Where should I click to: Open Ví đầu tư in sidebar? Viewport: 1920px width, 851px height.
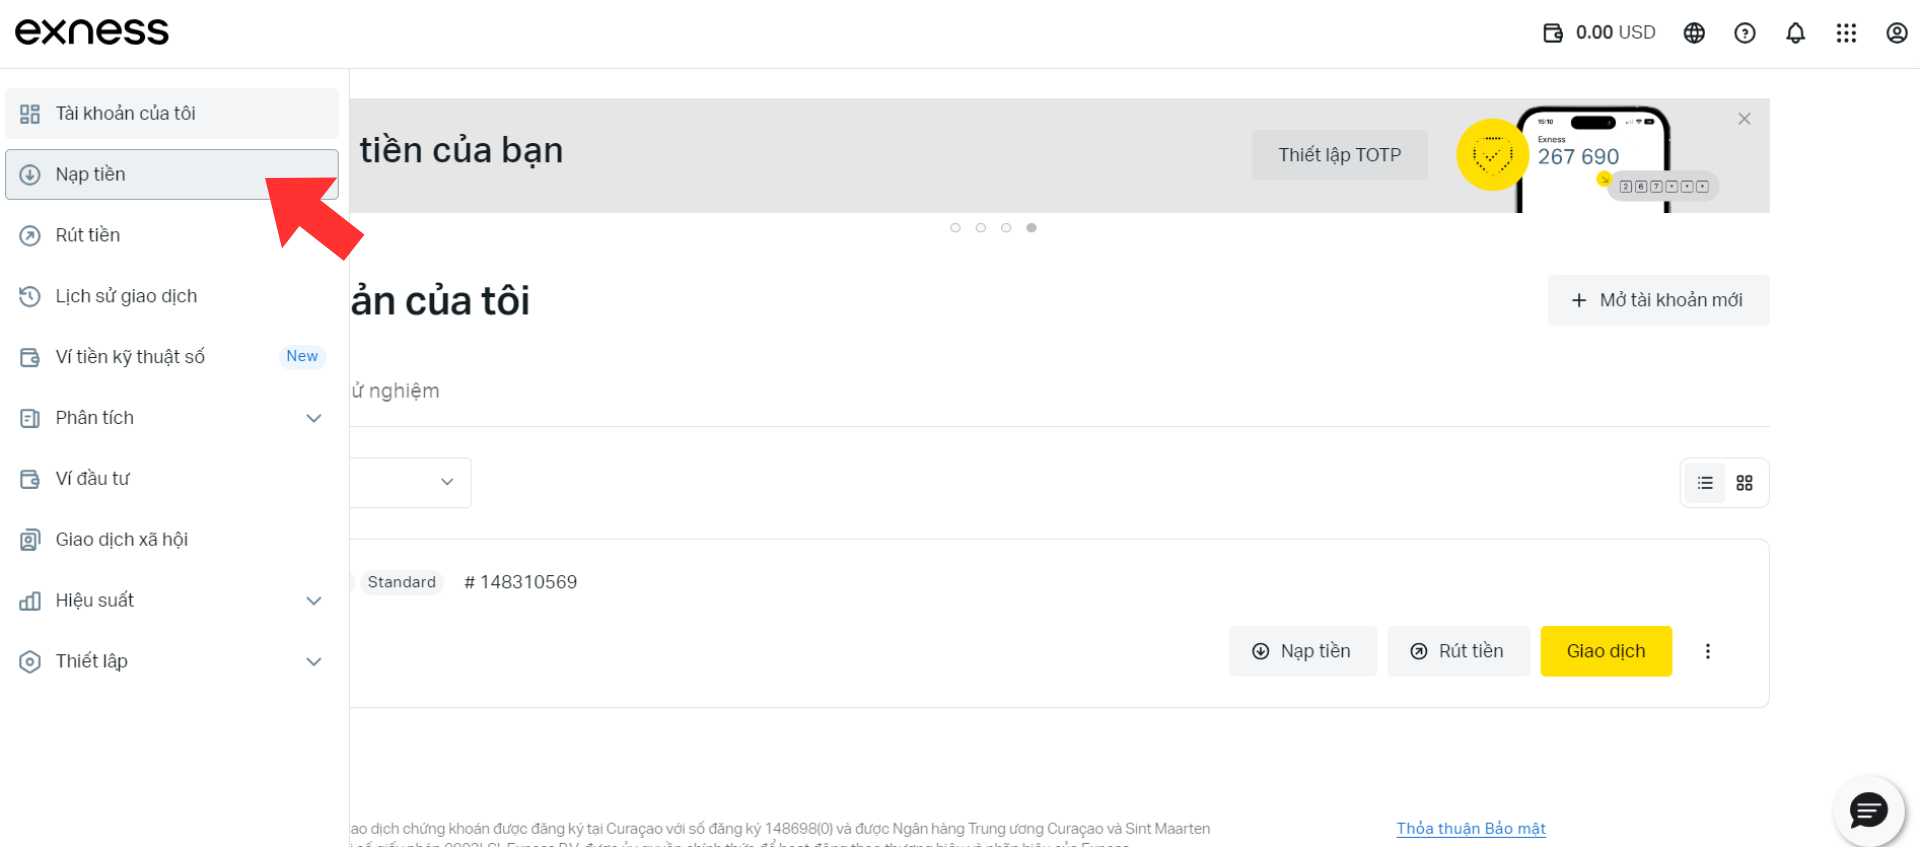click(x=172, y=479)
